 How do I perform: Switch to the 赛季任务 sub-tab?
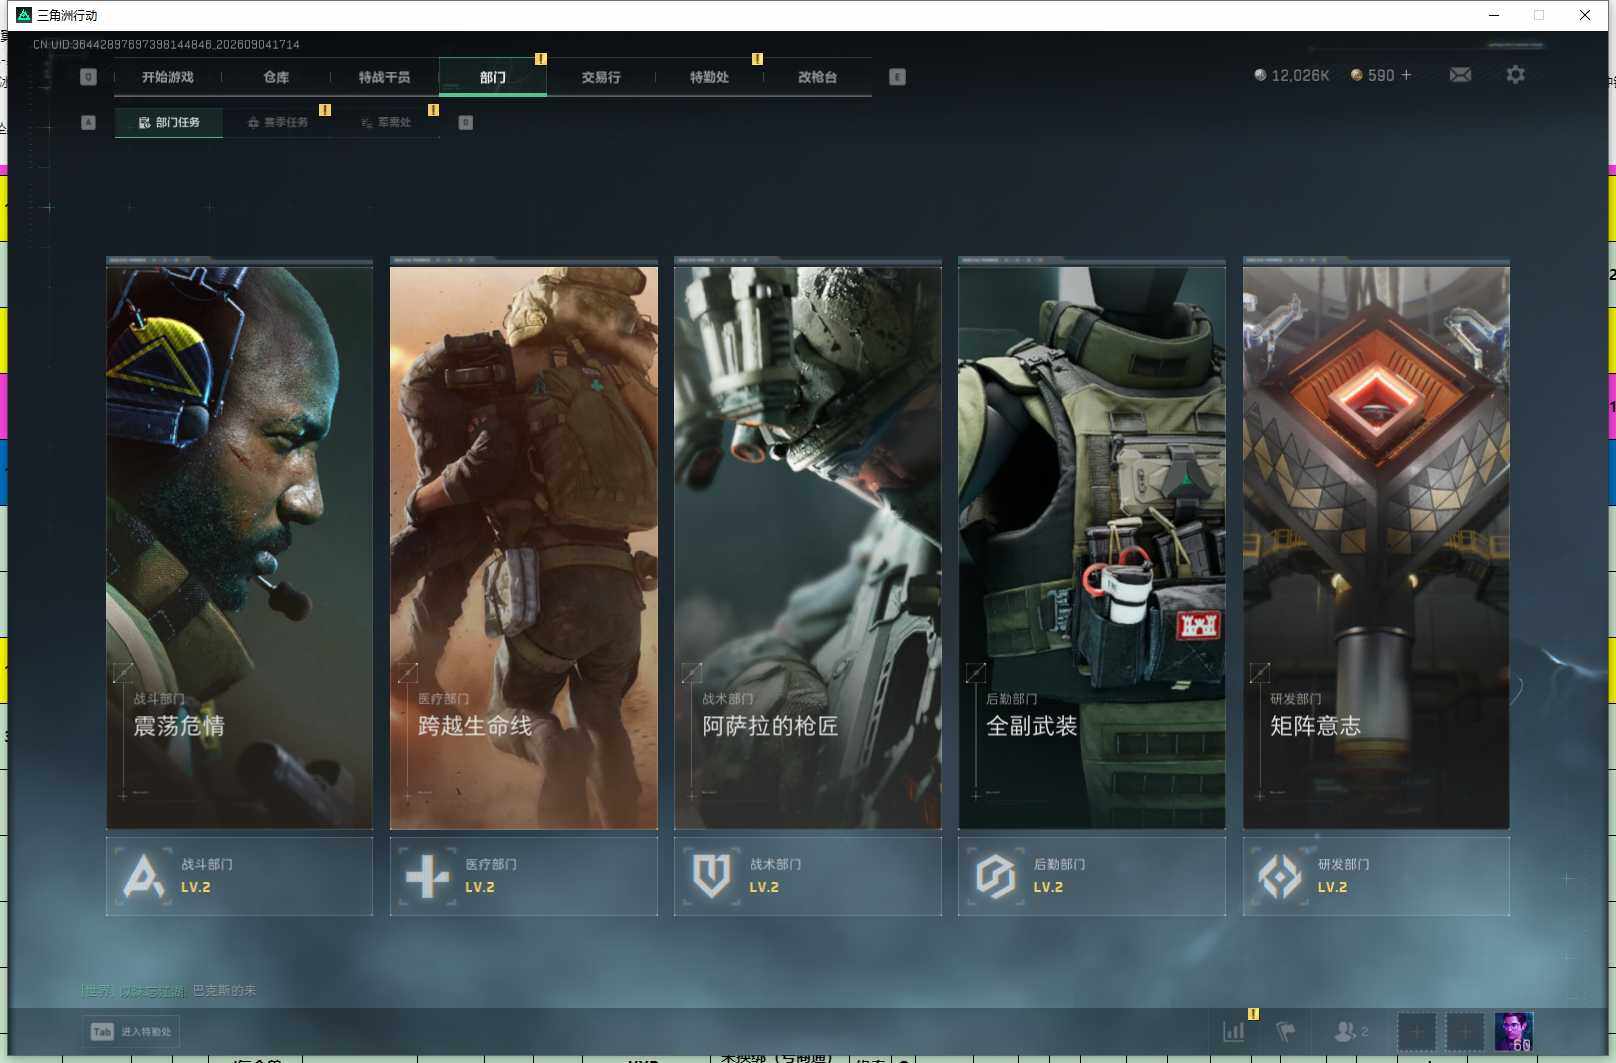click(278, 122)
